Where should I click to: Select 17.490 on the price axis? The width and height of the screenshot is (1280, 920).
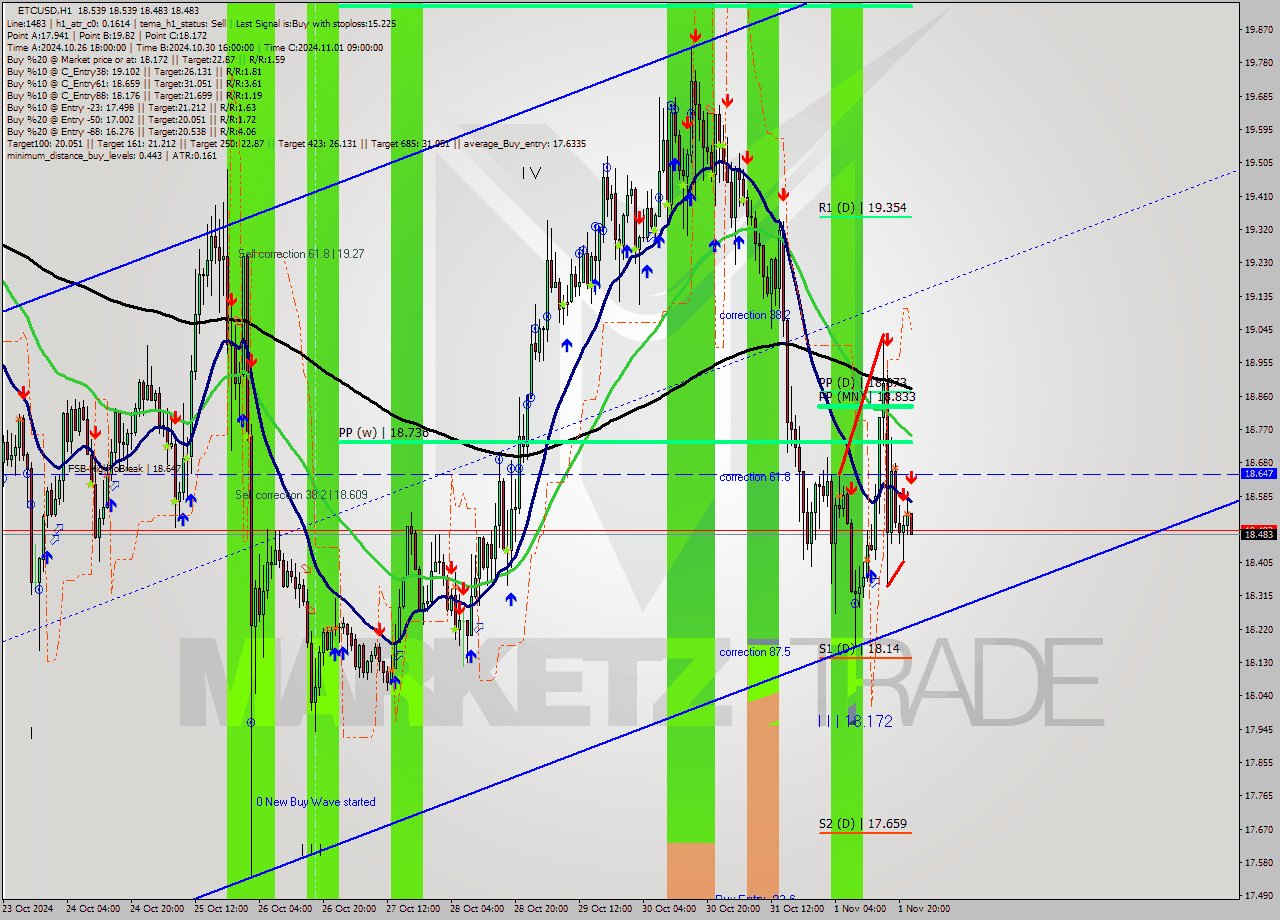point(1257,895)
